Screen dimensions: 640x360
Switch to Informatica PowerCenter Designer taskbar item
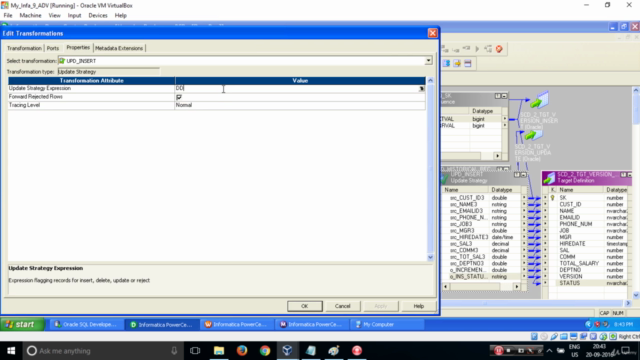click(x=161, y=324)
